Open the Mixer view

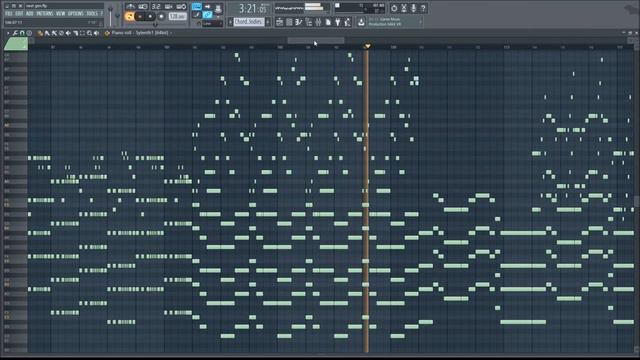[x=318, y=22]
